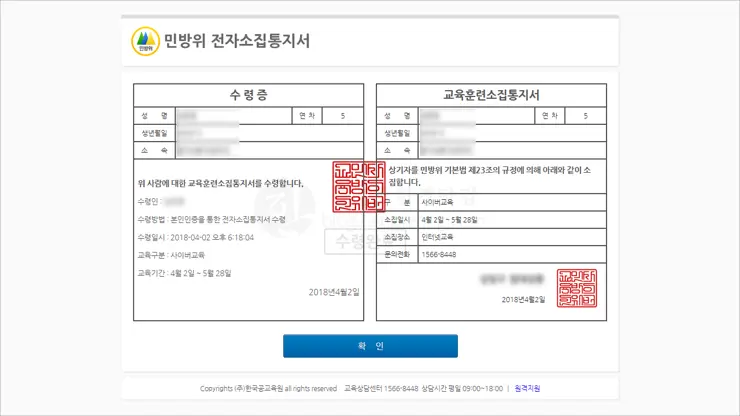Viewport: 740px width, 416px height.
Task: Click the 연차 value 5 in notice
Action: pos(585,116)
